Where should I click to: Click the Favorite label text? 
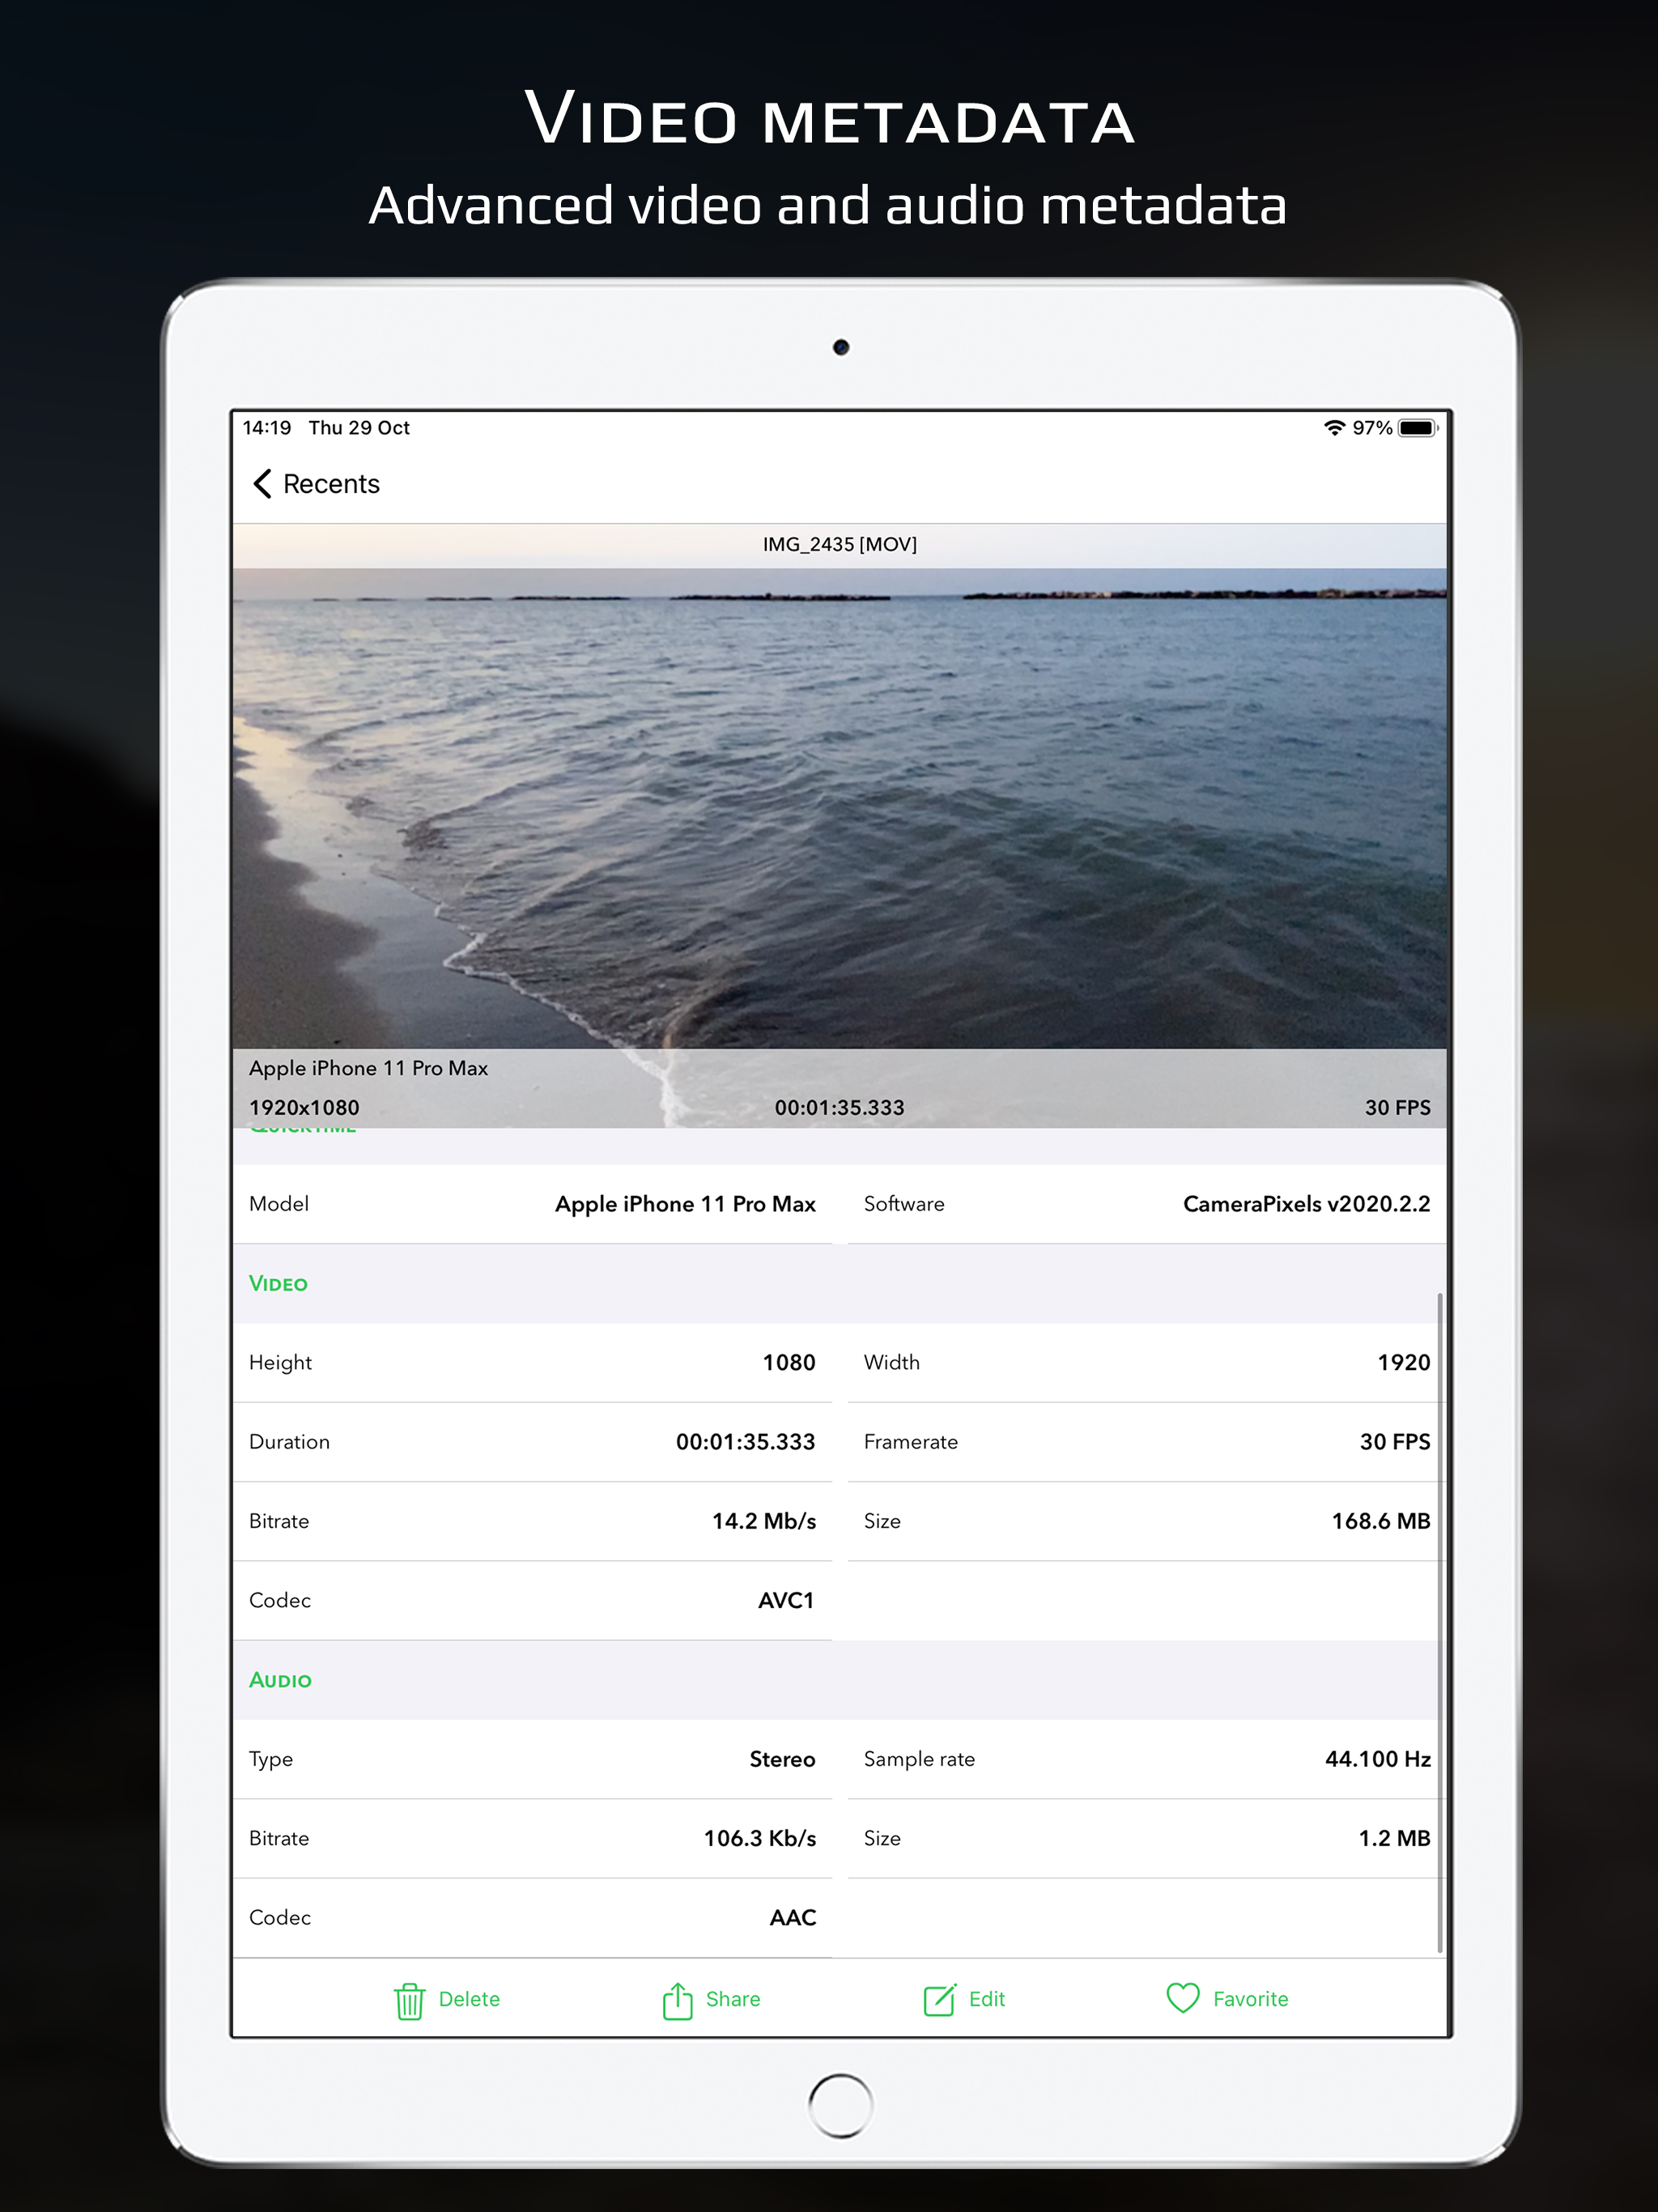pos(1250,2000)
